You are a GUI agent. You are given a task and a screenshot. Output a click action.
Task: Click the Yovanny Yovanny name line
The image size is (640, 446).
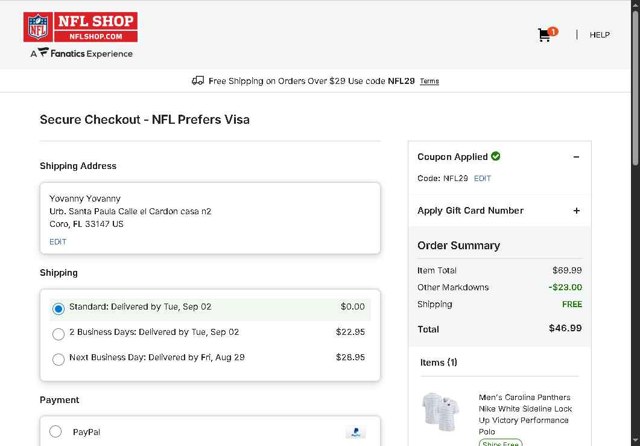pyautogui.click(x=85, y=199)
